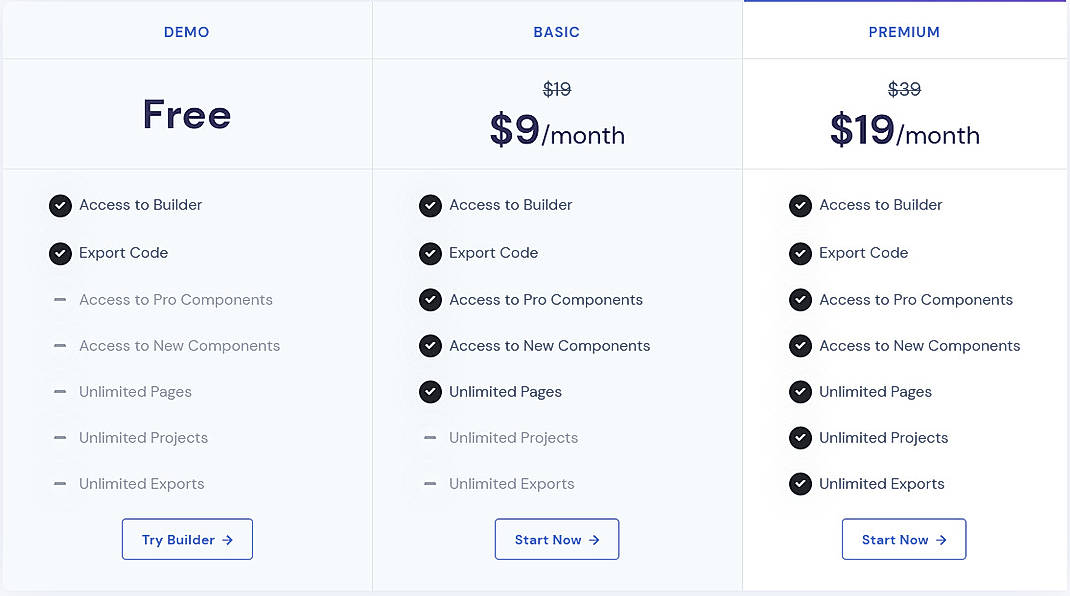Select the PREMIUM plan header
Screen dimensions: 1070x596
pos(904,31)
